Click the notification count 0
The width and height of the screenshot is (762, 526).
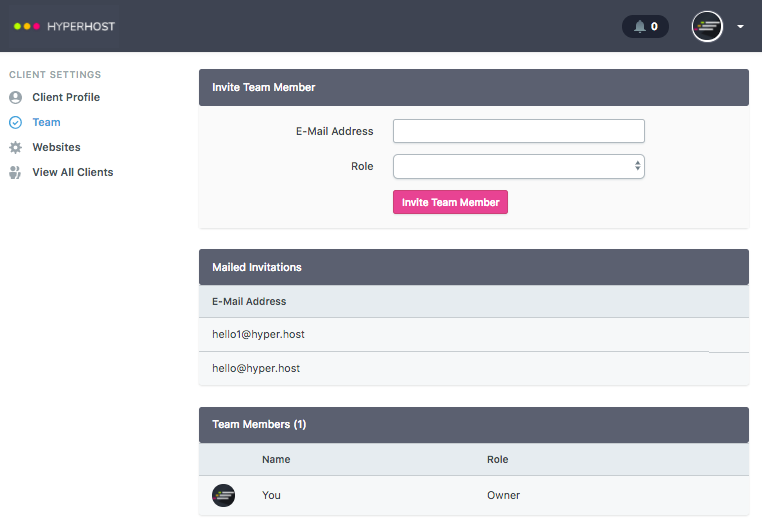[x=654, y=26]
